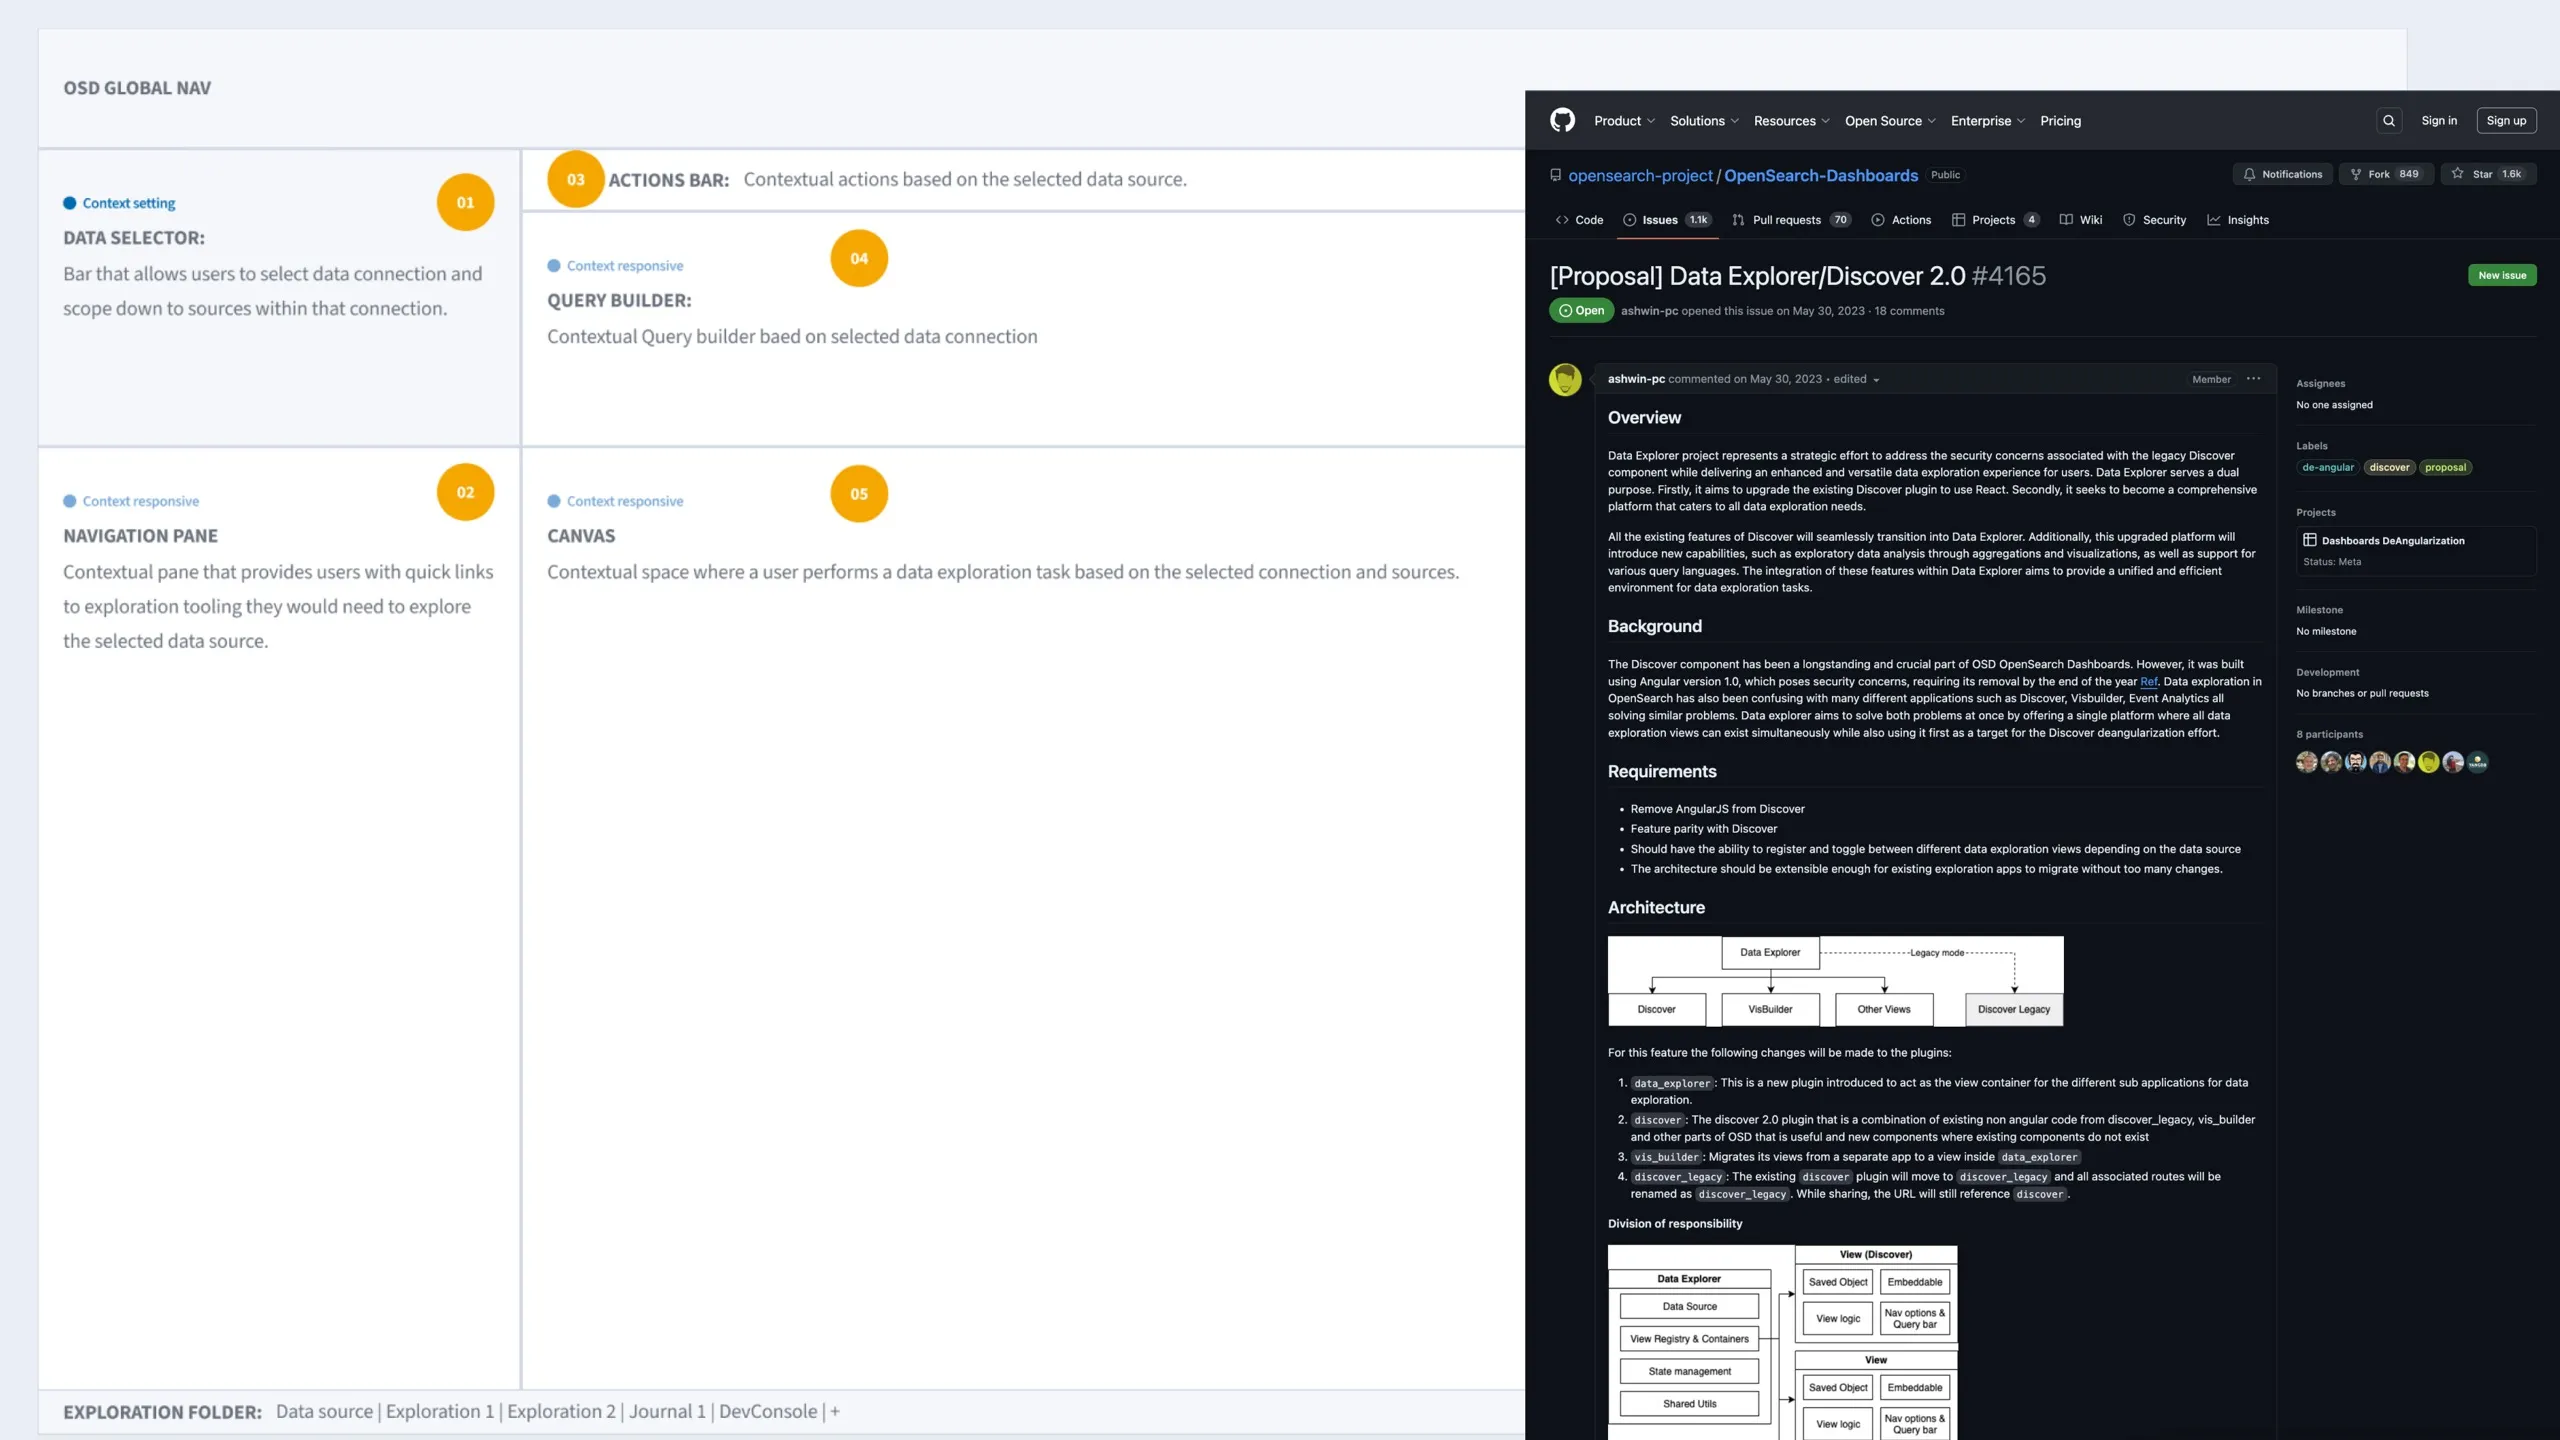Open the comment's three-dot options menu
Viewport: 2560px width, 1440px height.
coord(2253,379)
